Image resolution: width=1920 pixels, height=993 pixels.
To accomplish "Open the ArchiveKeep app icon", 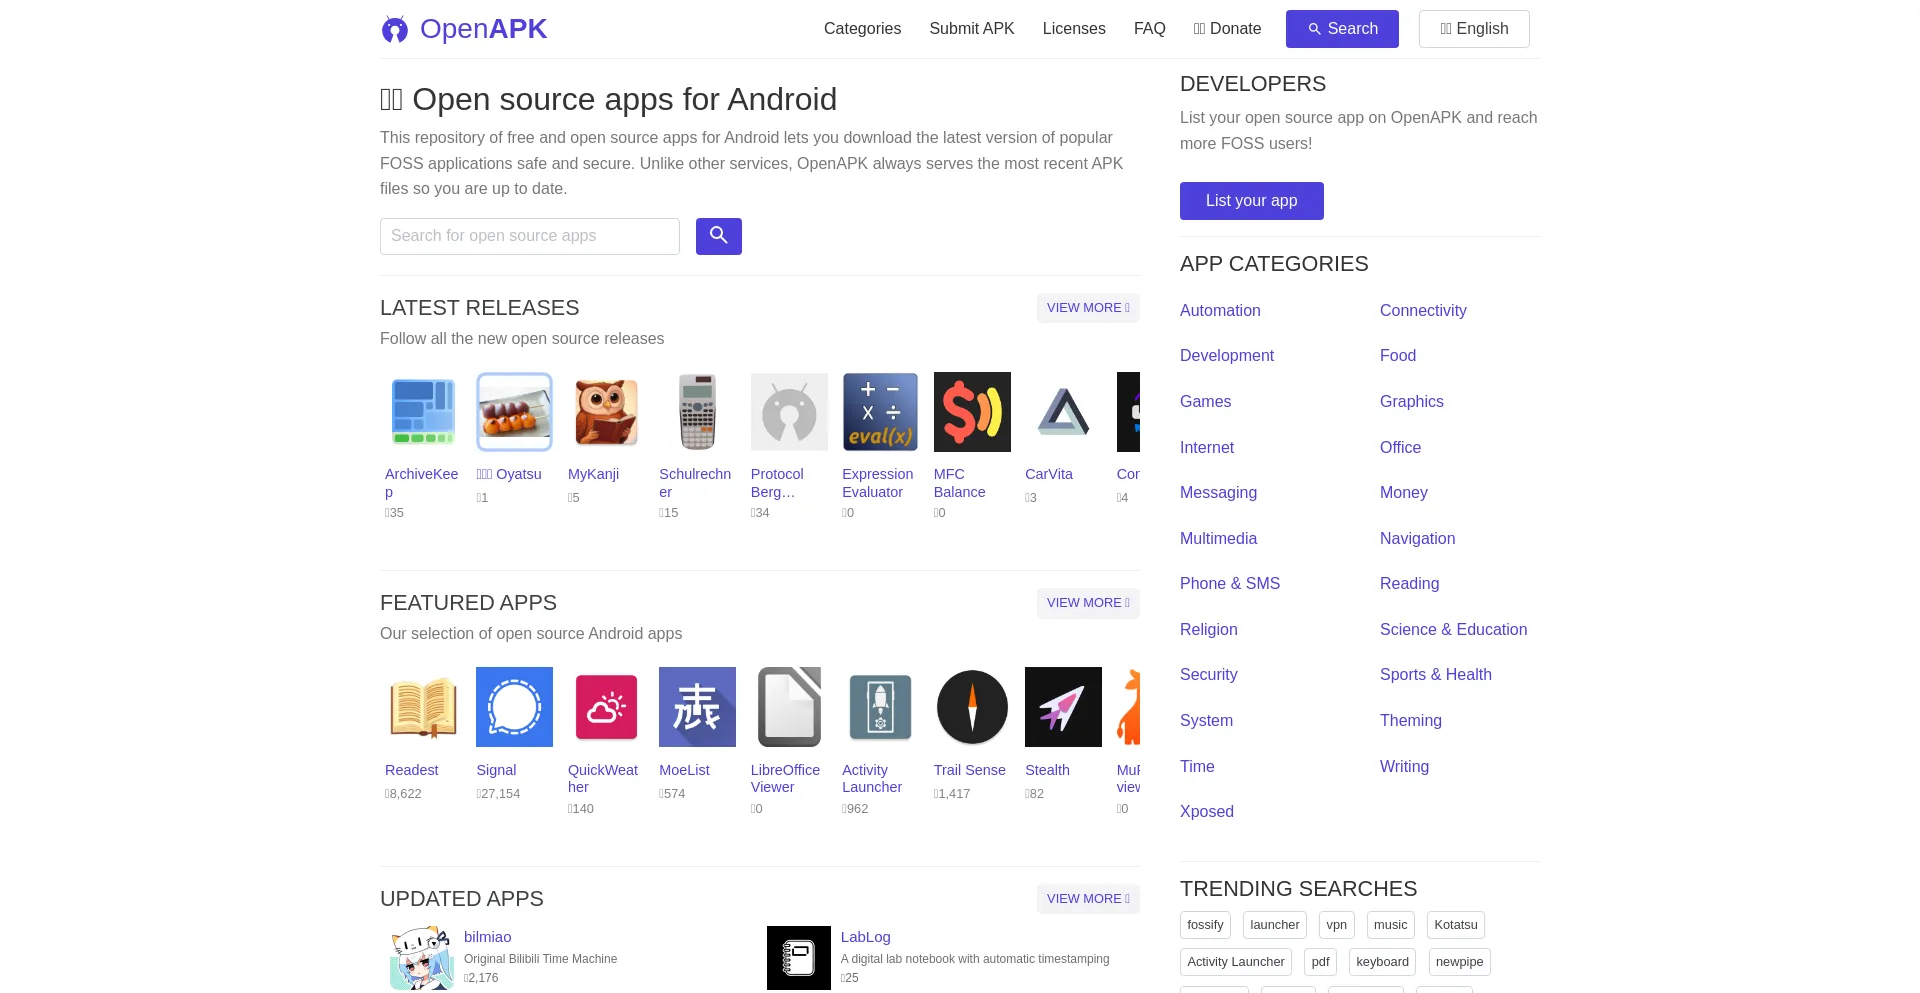I will (x=423, y=412).
